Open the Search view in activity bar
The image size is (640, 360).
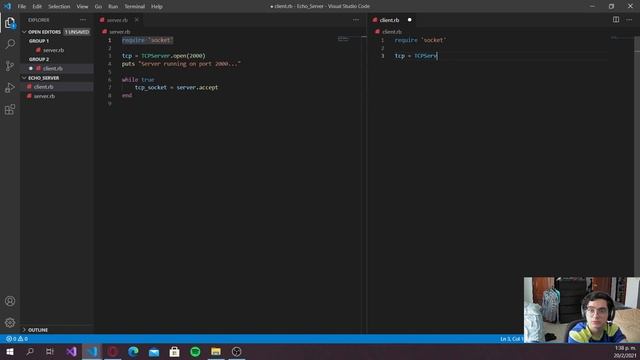pyautogui.click(x=10, y=44)
